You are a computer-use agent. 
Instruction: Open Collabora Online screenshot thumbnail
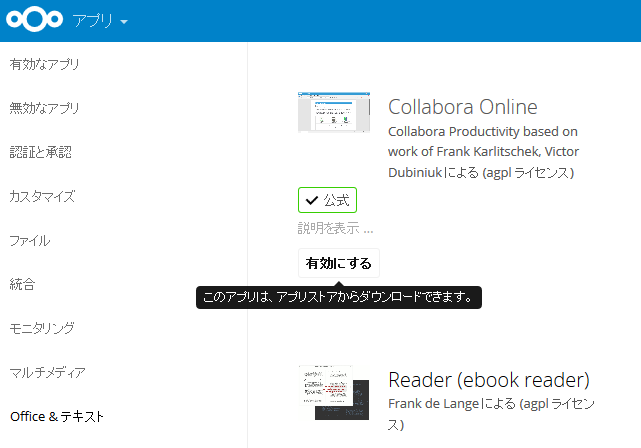334,112
